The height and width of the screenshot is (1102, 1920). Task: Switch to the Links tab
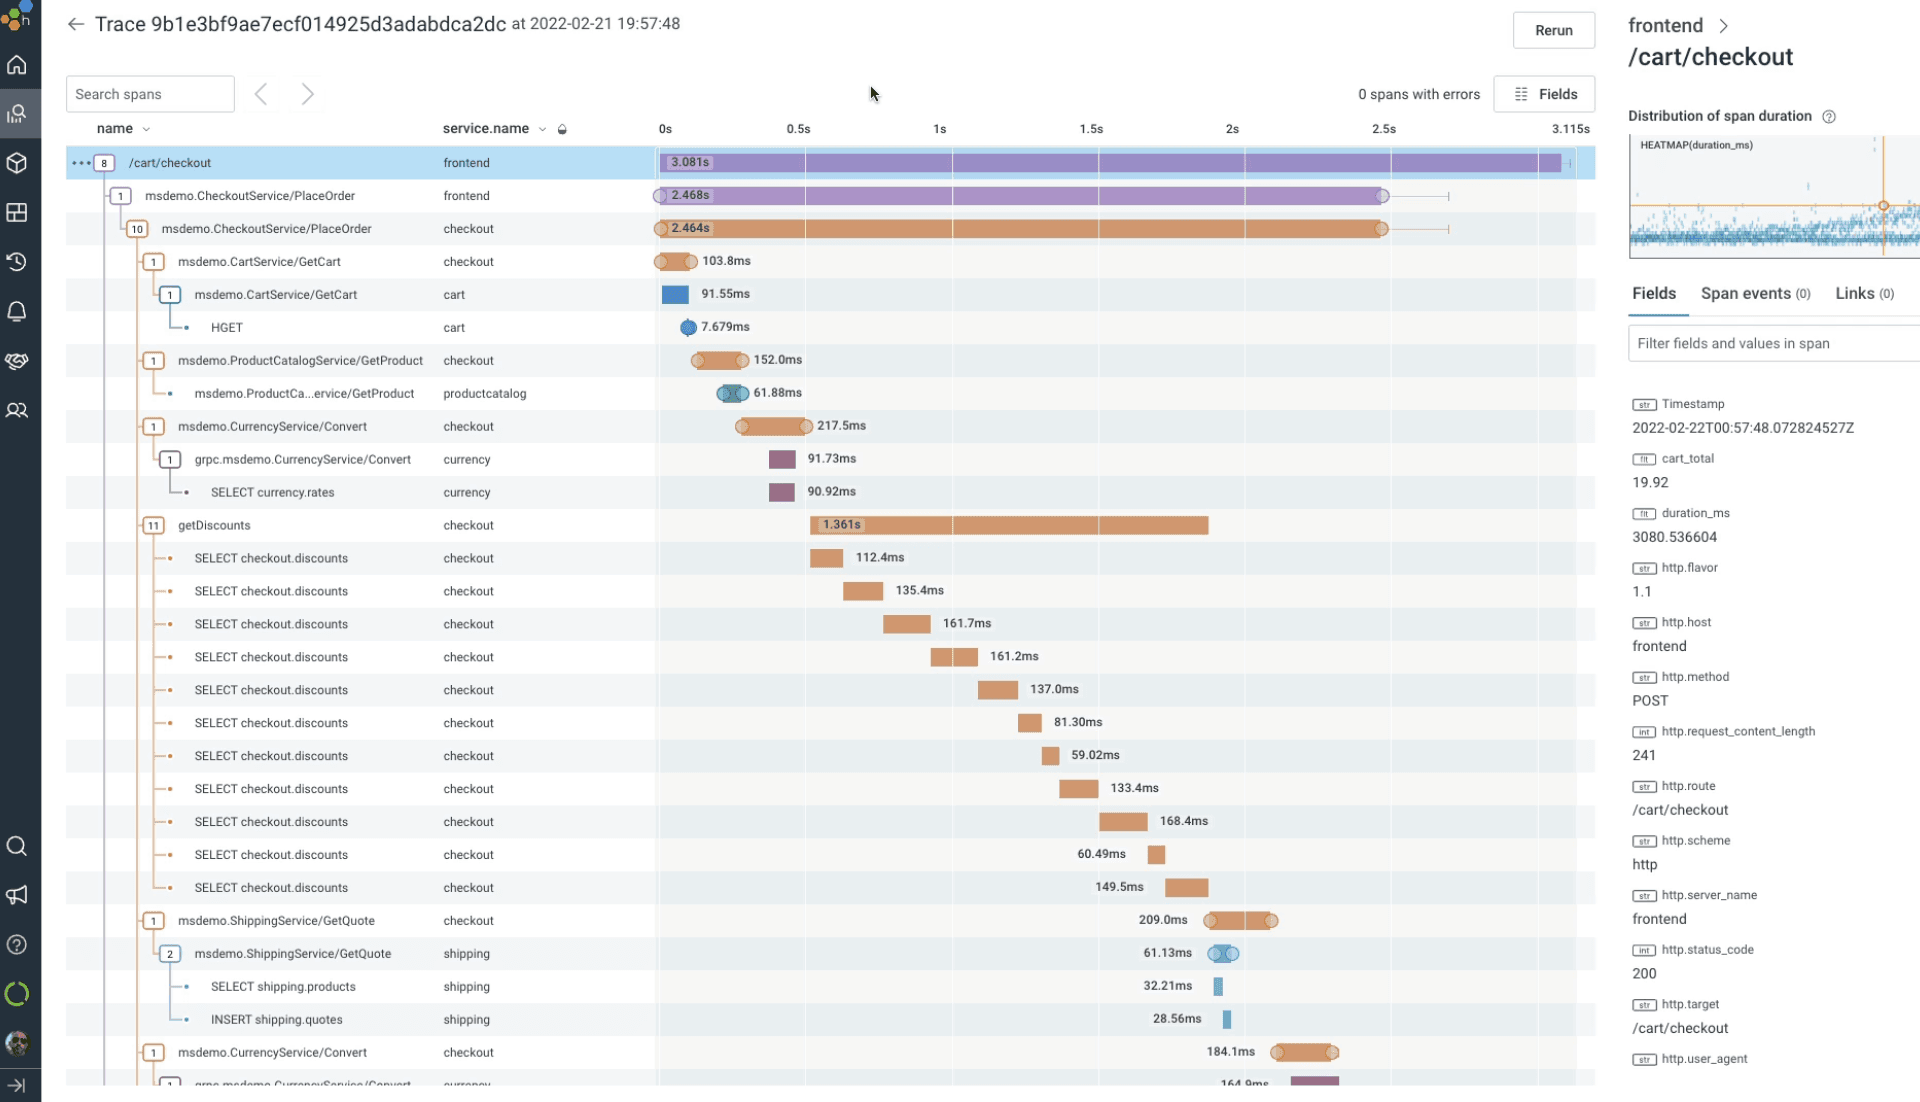[1864, 293]
